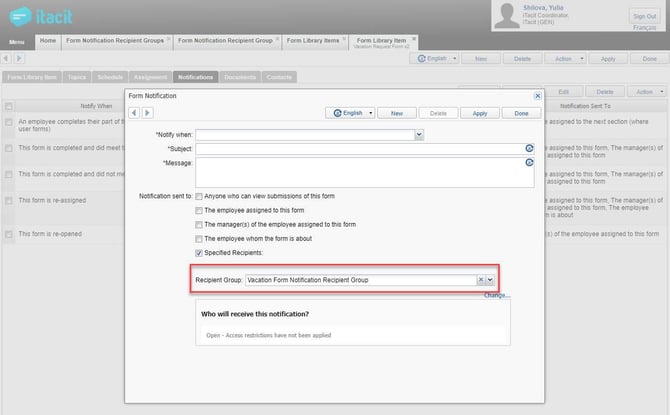Click the itacit logo

[41, 17]
